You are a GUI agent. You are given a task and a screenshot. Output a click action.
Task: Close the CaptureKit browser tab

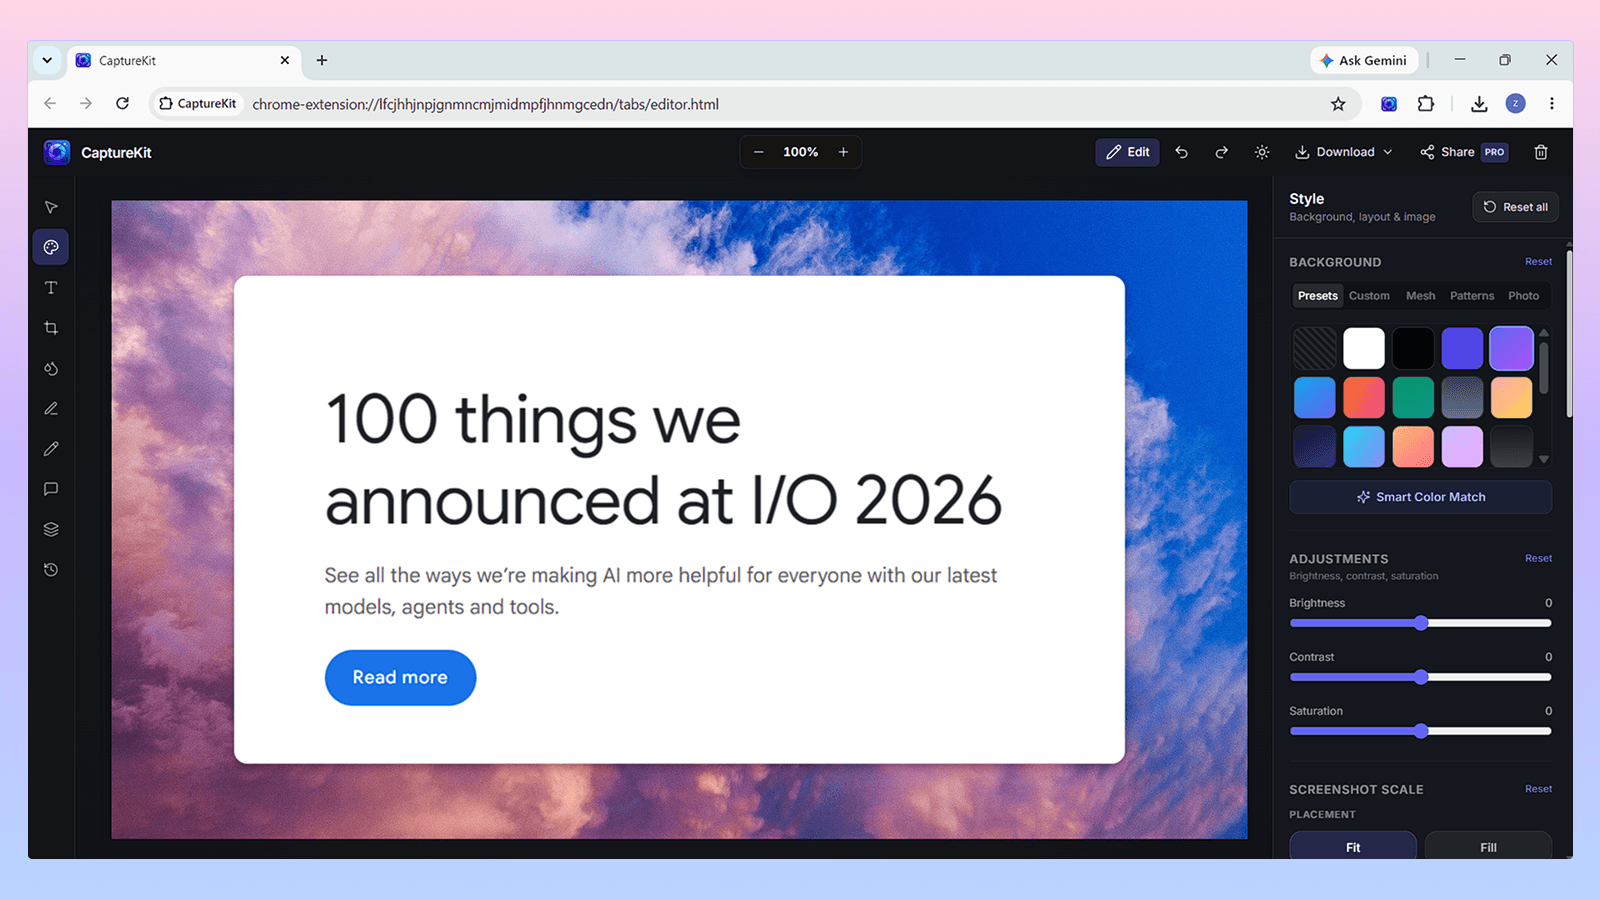tap(285, 60)
